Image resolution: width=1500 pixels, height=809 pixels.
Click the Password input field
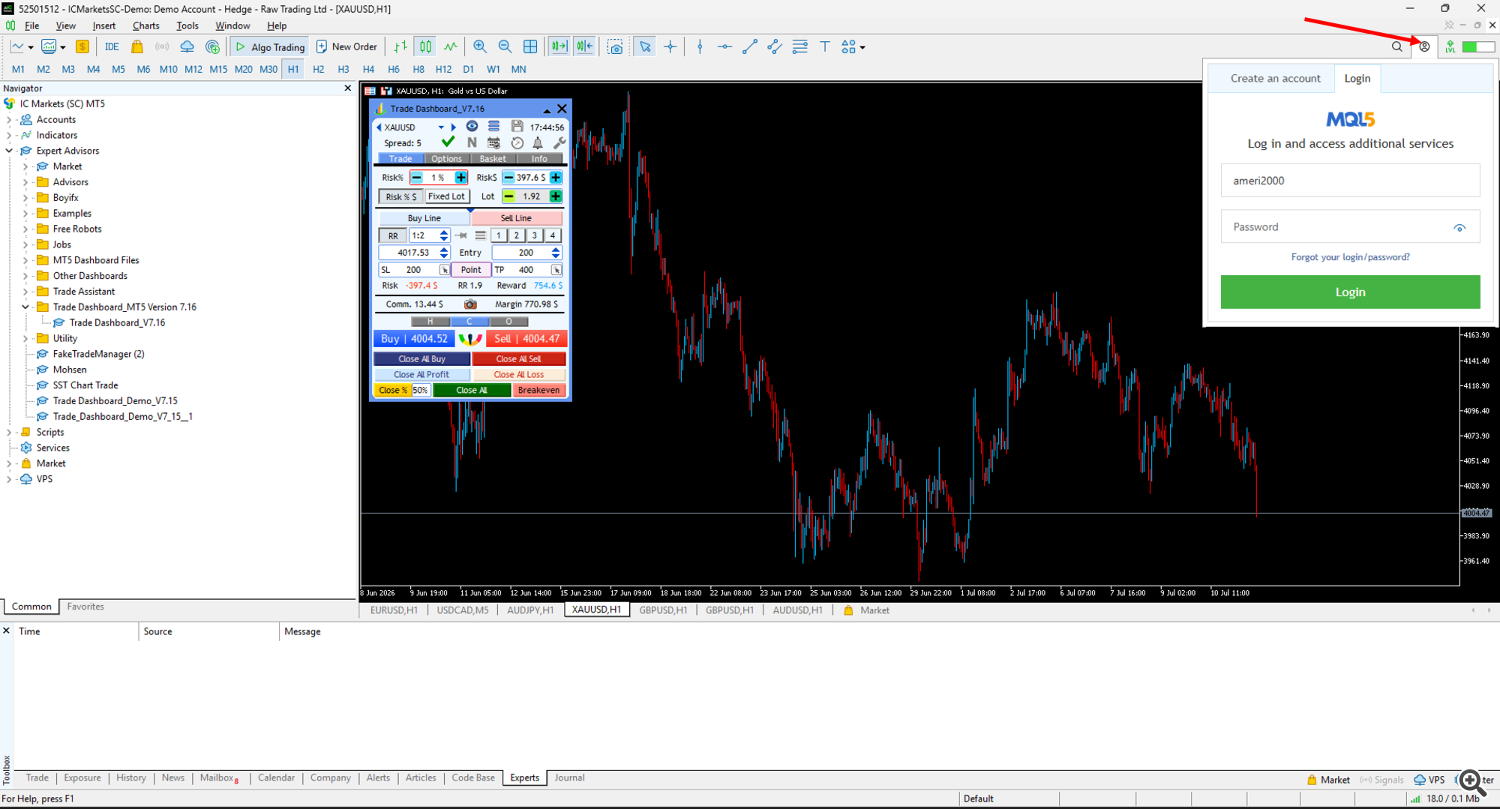(1350, 227)
